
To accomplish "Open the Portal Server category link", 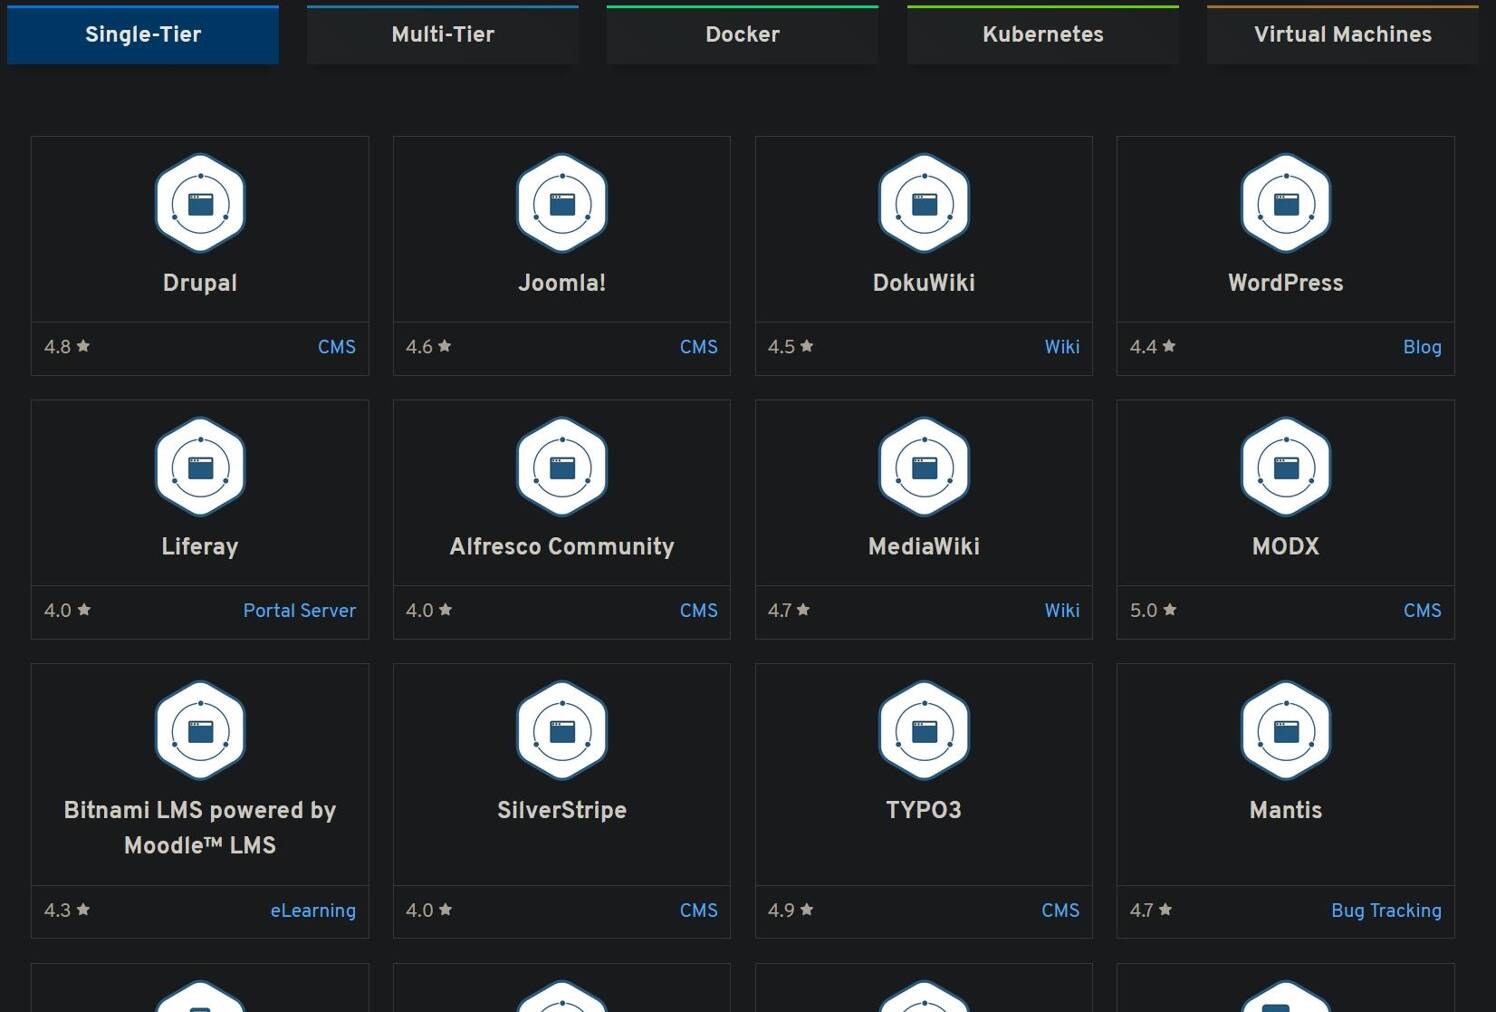I will (299, 610).
